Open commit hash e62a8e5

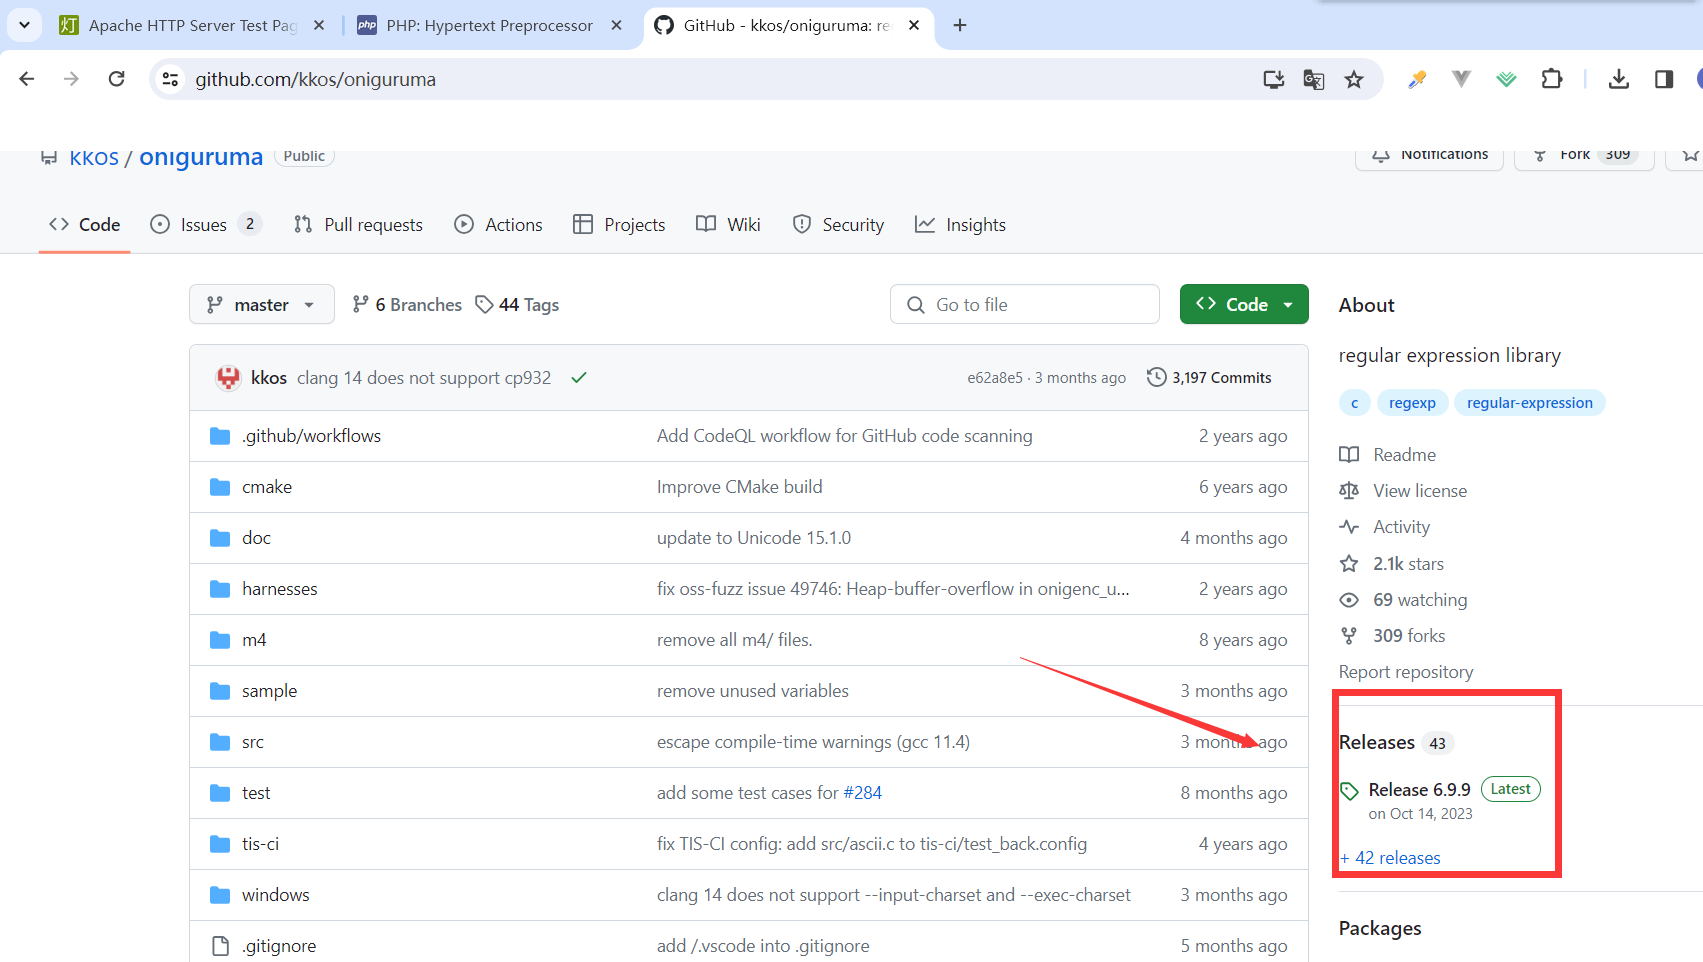[x=995, y=378]
